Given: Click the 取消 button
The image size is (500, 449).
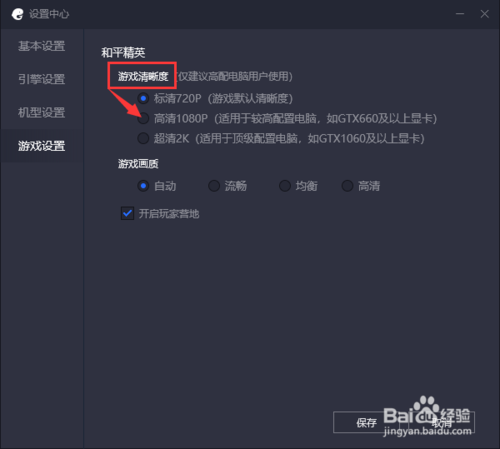Looking at the screenshot, I should 442,423.
